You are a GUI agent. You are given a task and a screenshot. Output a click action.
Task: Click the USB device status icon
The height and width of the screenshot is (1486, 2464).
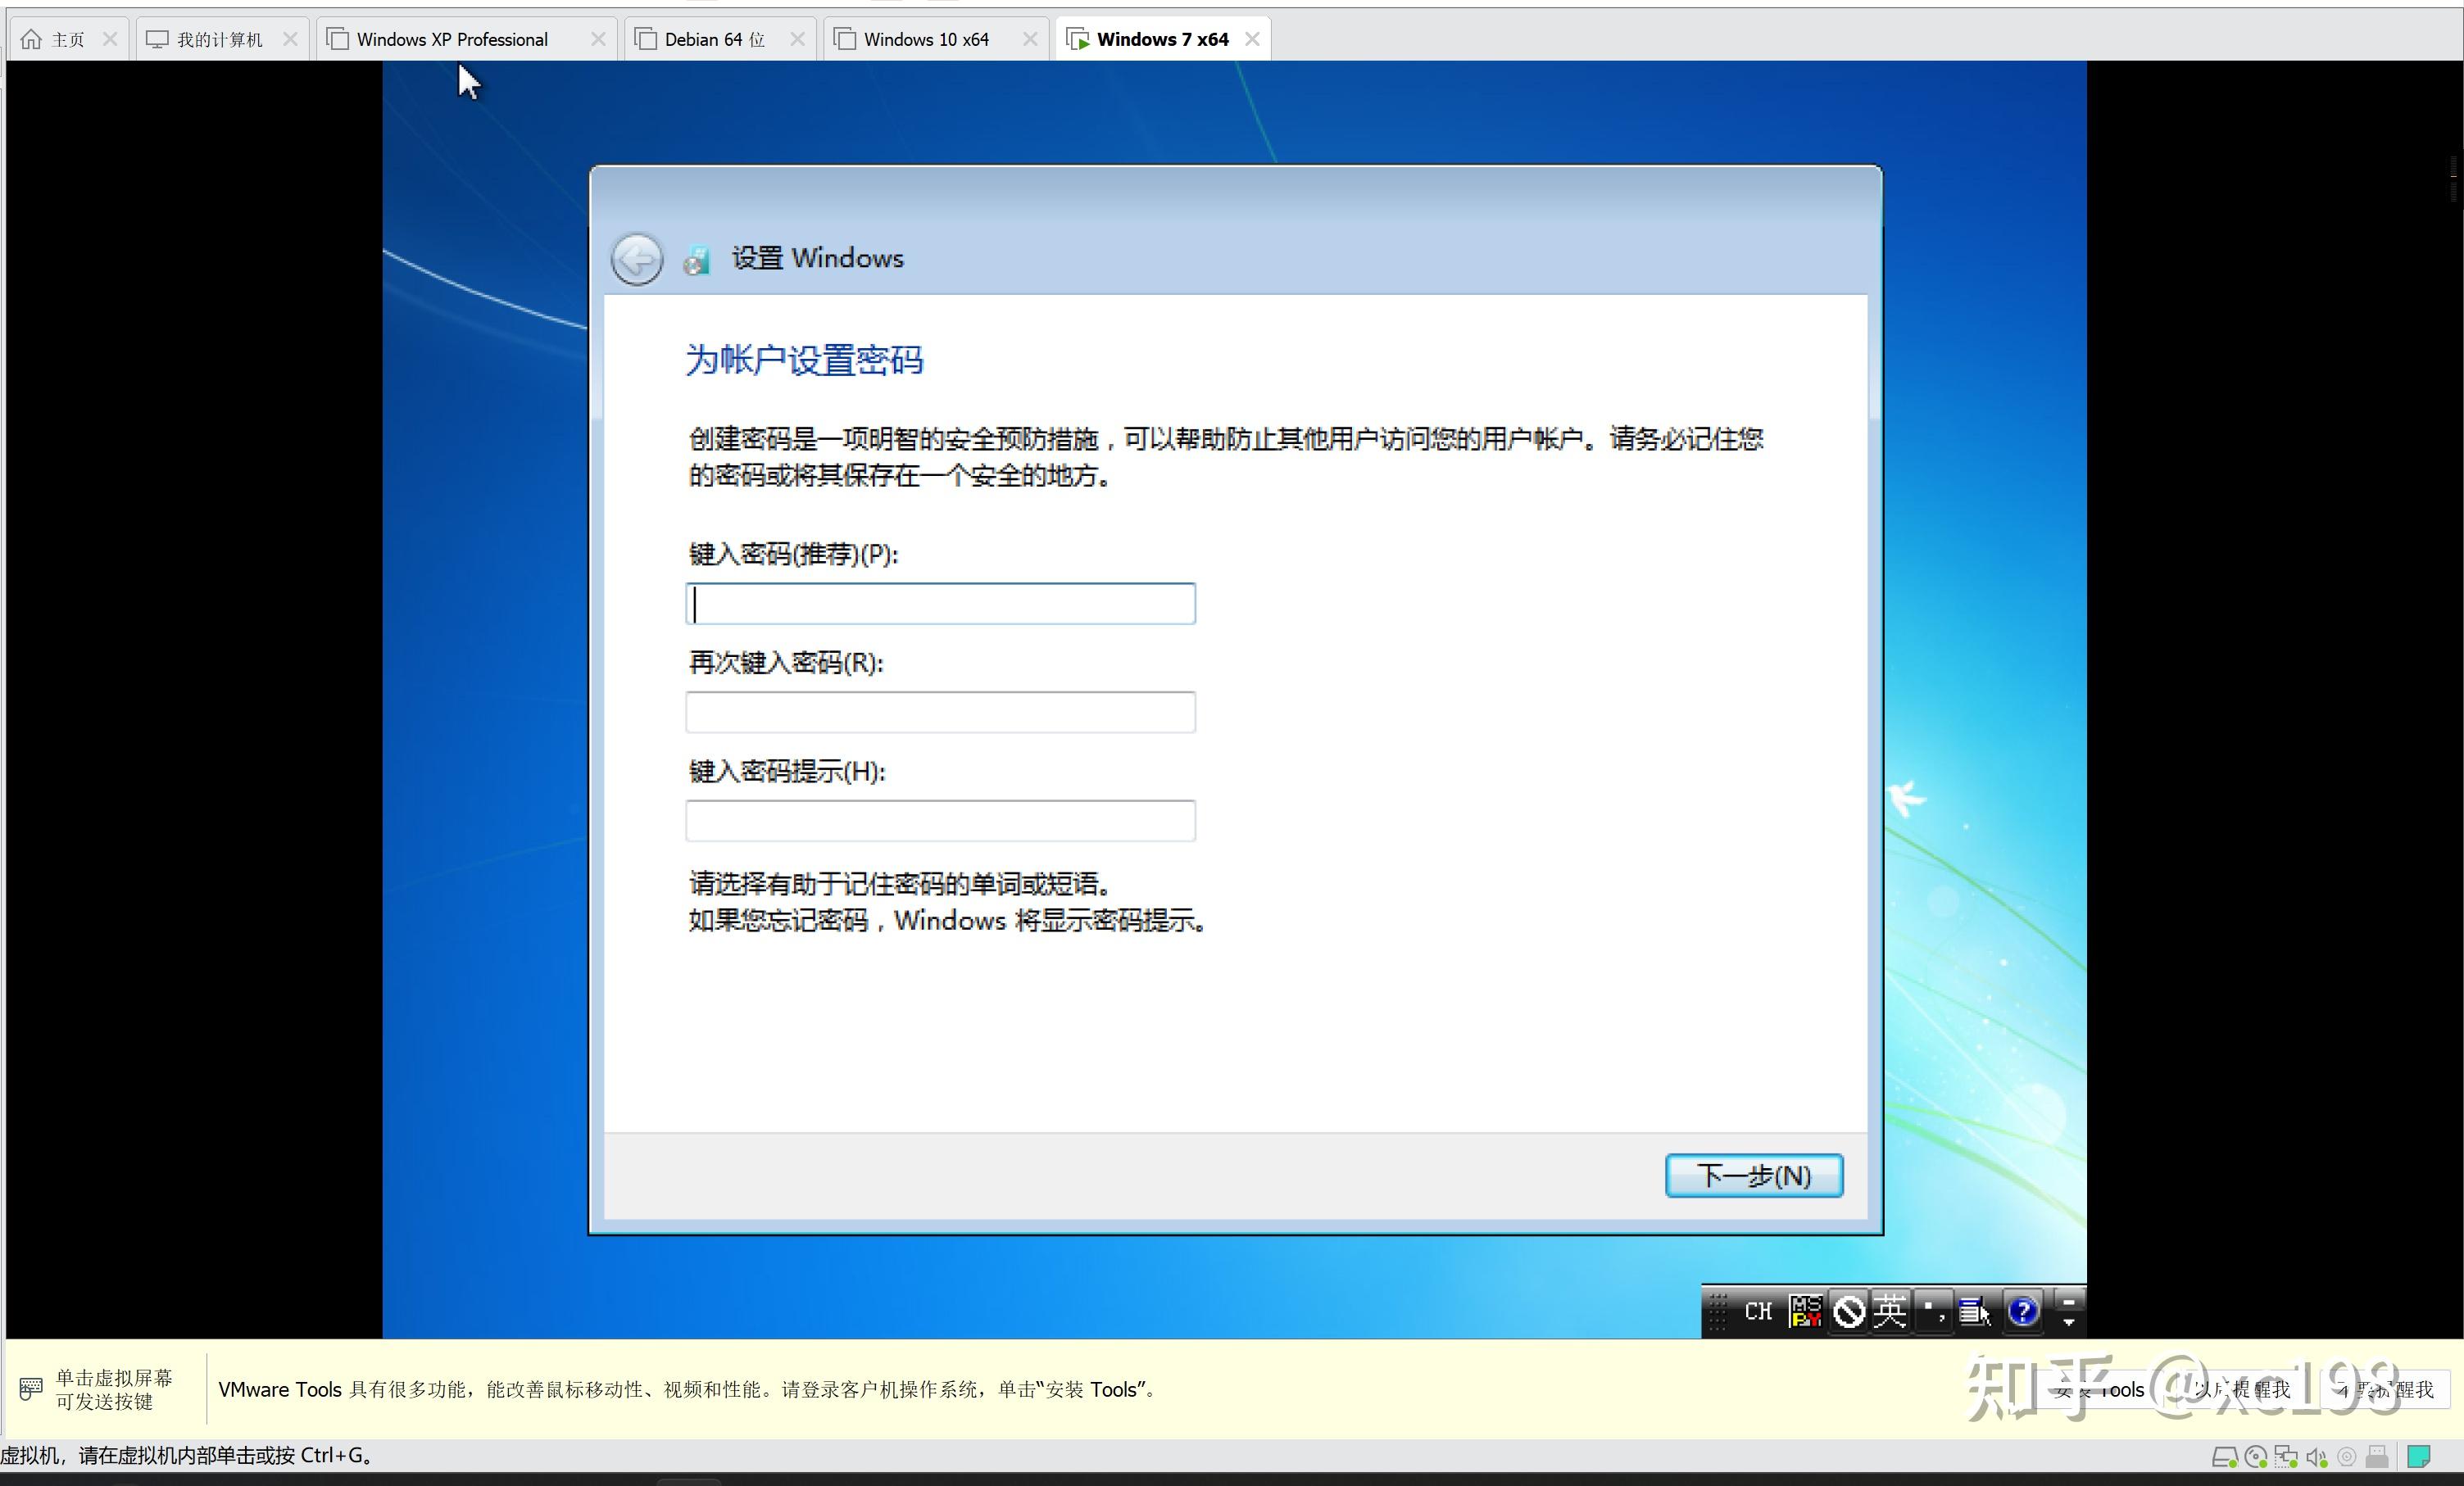click(x=2377, y=1457)
